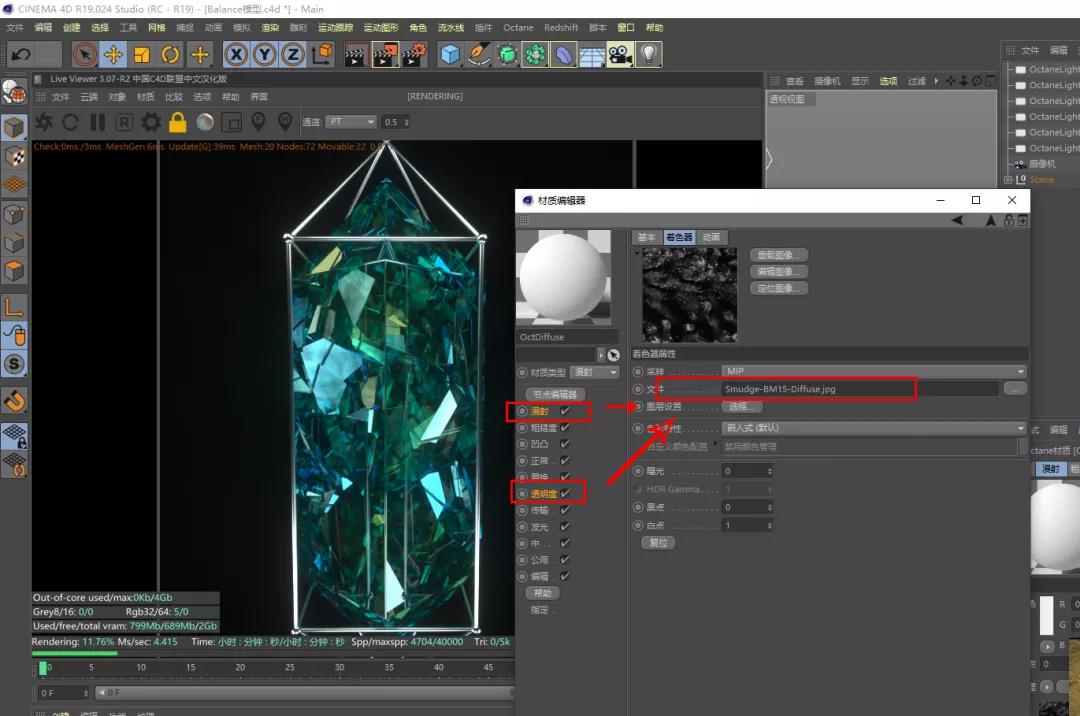The height and width of the screenshot is (716, 1080).
Task: Click the file browse '...' button
Action: (x=1015, y=389)
